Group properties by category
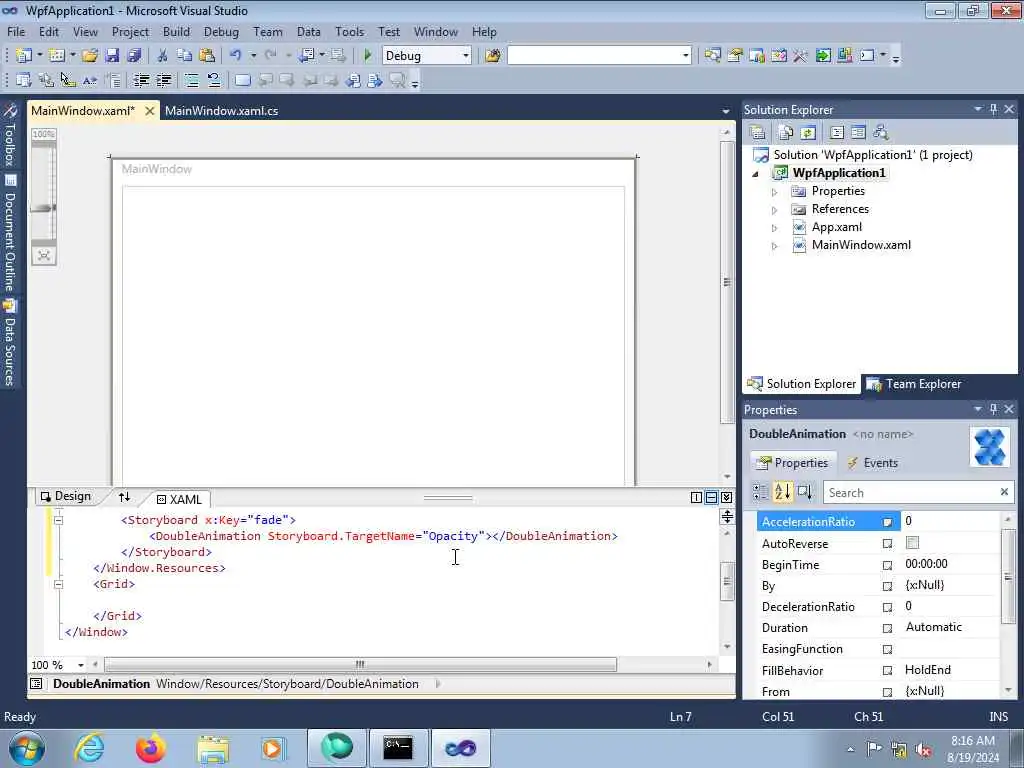 tap(760, 492)
